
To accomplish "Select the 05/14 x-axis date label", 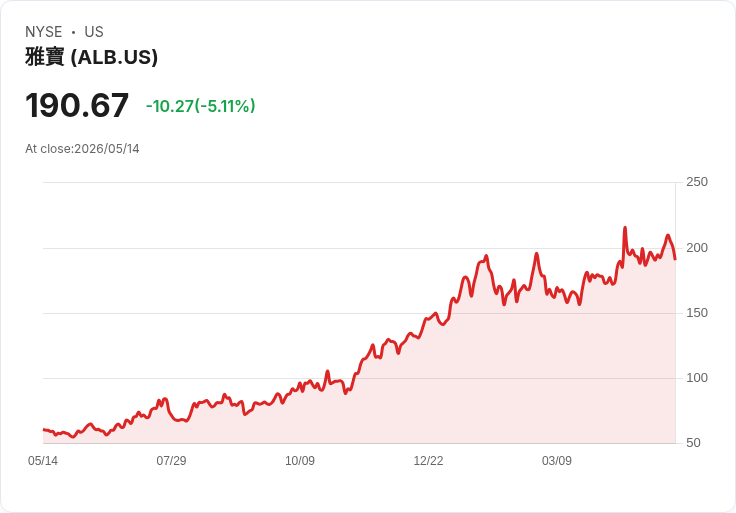I will (43, 460).
